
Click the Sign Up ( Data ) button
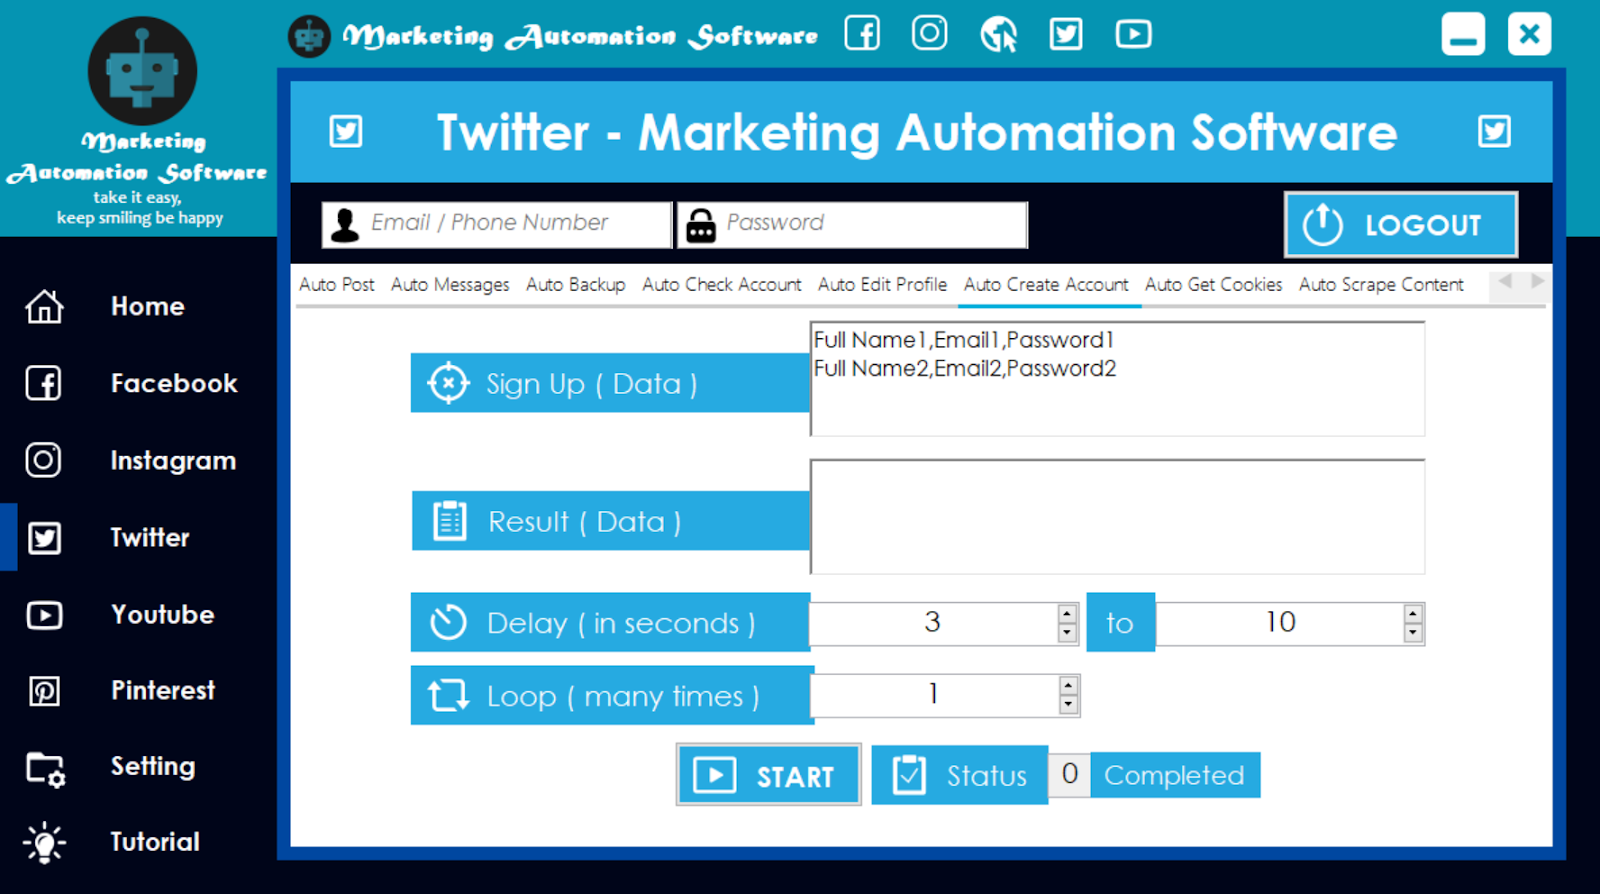coord(610,382)
